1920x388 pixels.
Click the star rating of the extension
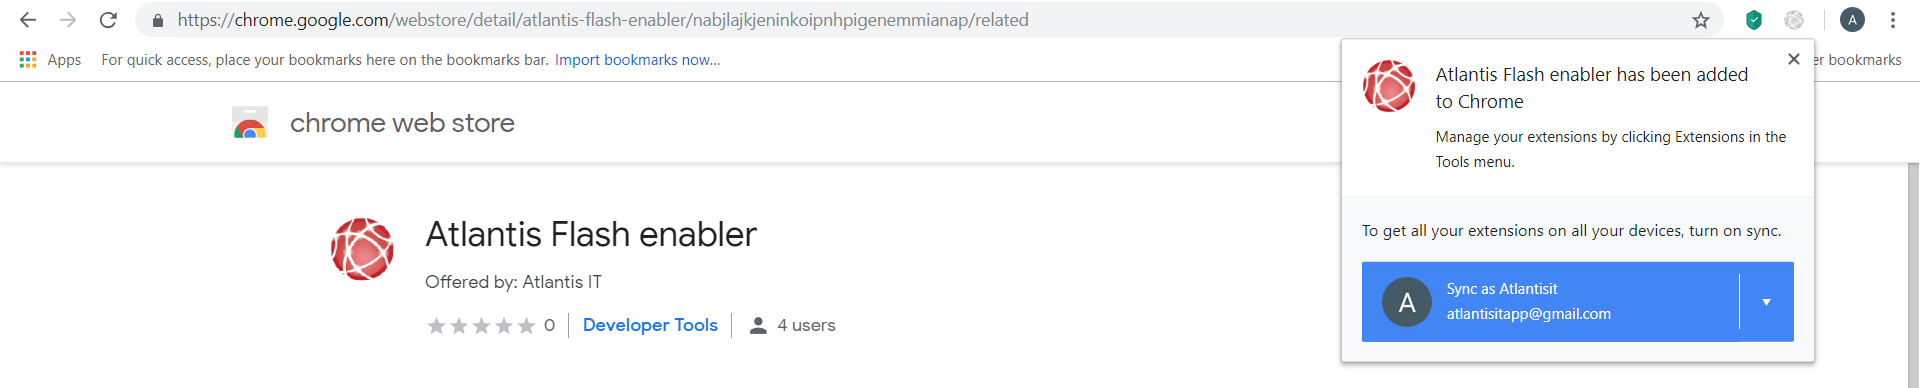(x=481, y=326)
